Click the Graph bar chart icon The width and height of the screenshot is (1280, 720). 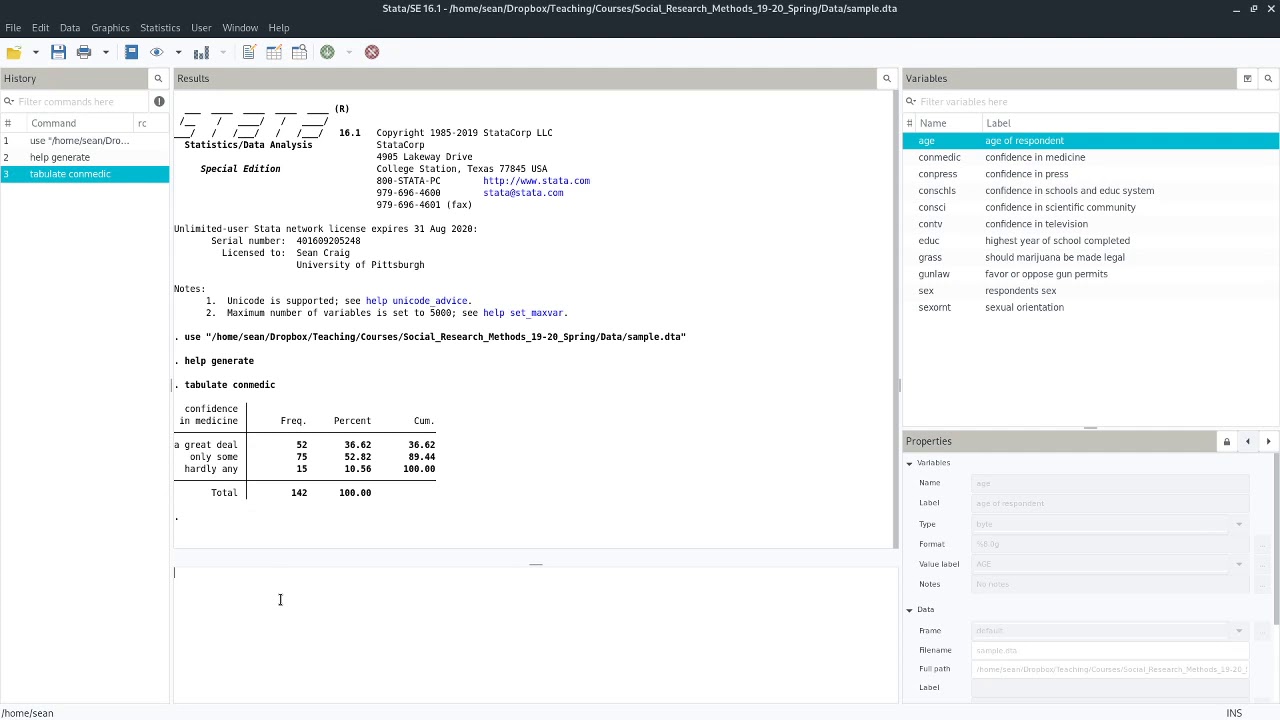click(x=201, y=52)
